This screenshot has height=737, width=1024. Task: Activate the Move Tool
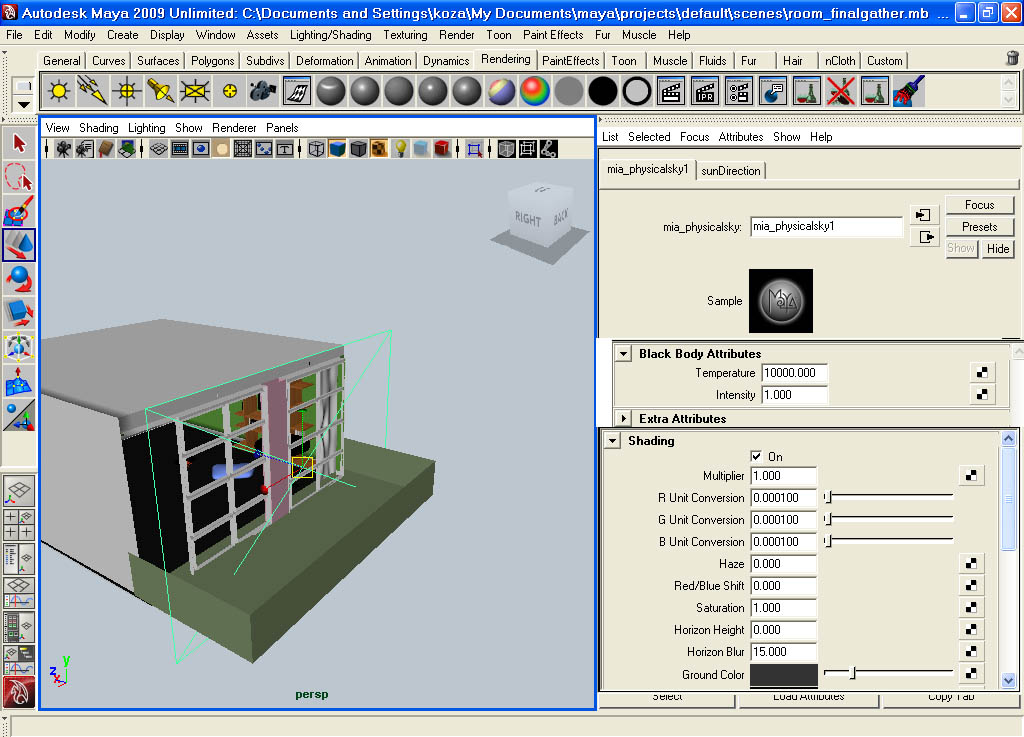pyautogui.click(x=19, y=245)
